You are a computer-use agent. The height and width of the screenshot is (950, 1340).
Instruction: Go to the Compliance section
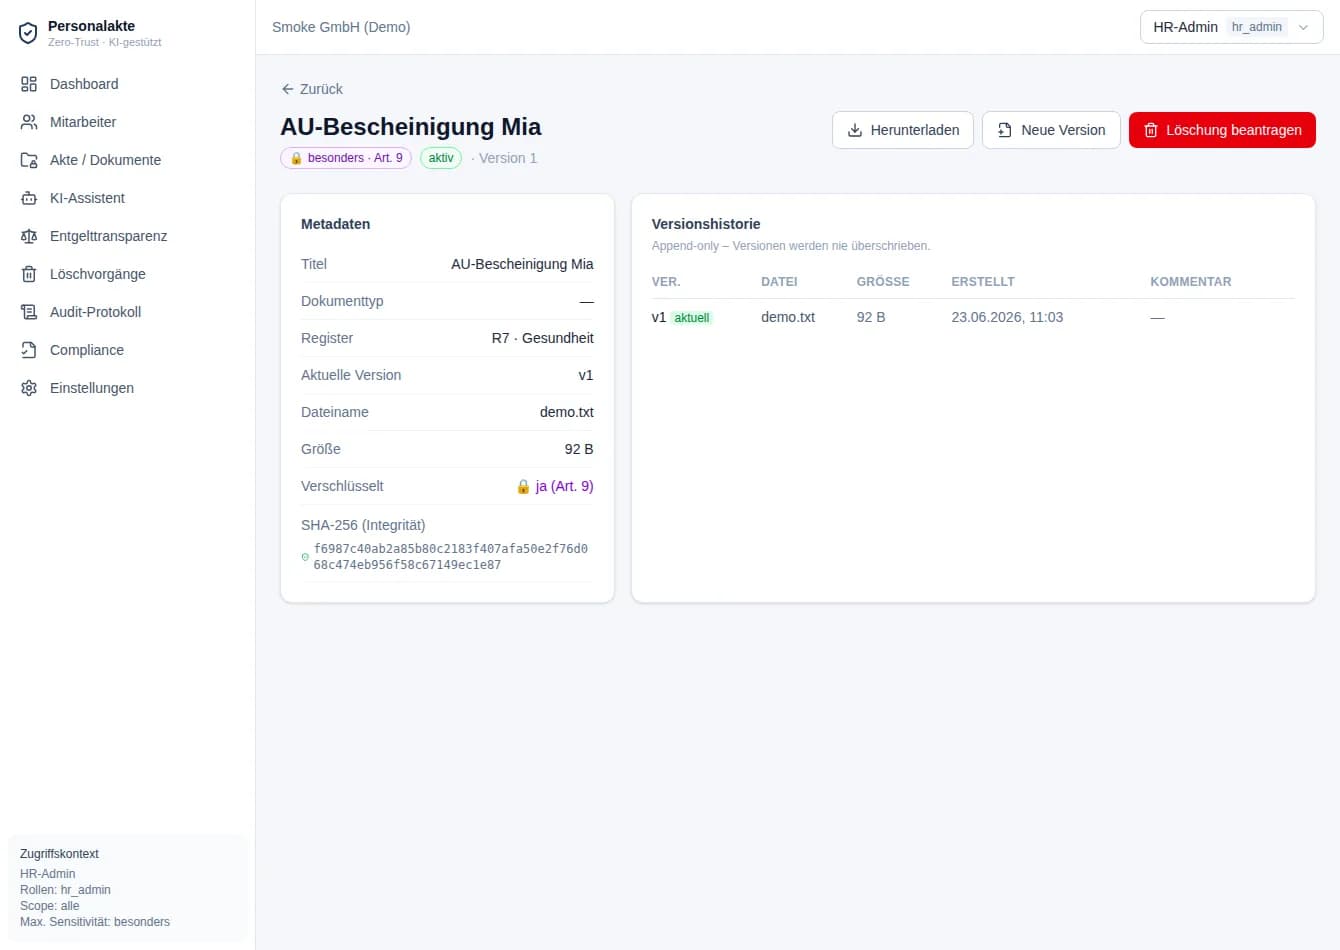[127, 350]
